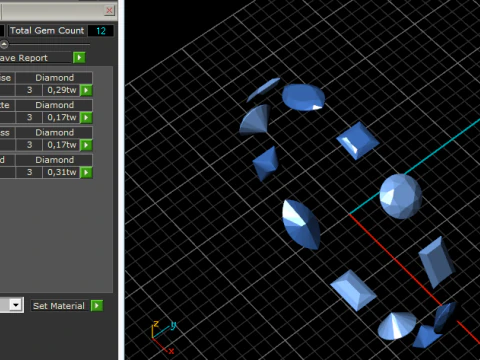Select the large marquise gem in viewport

(301, 224)
